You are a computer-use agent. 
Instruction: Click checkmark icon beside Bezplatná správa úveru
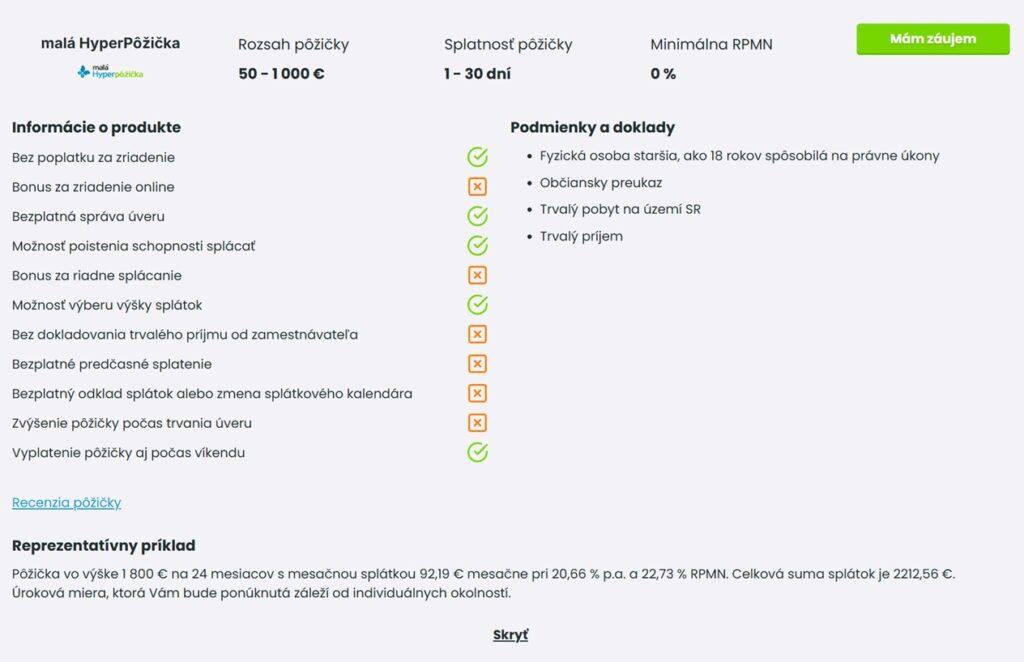pyautogui.click(x=477, y=216)
